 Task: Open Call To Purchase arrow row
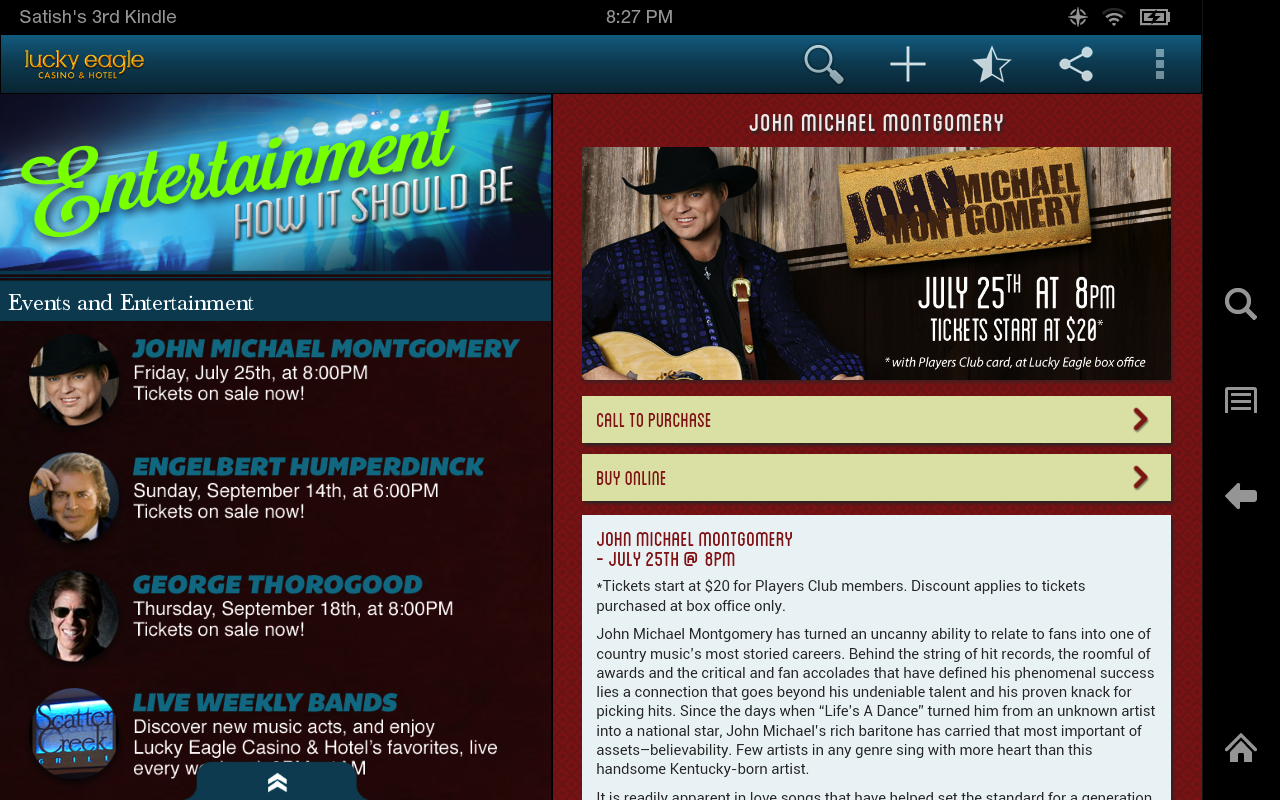tap(876, 420)
